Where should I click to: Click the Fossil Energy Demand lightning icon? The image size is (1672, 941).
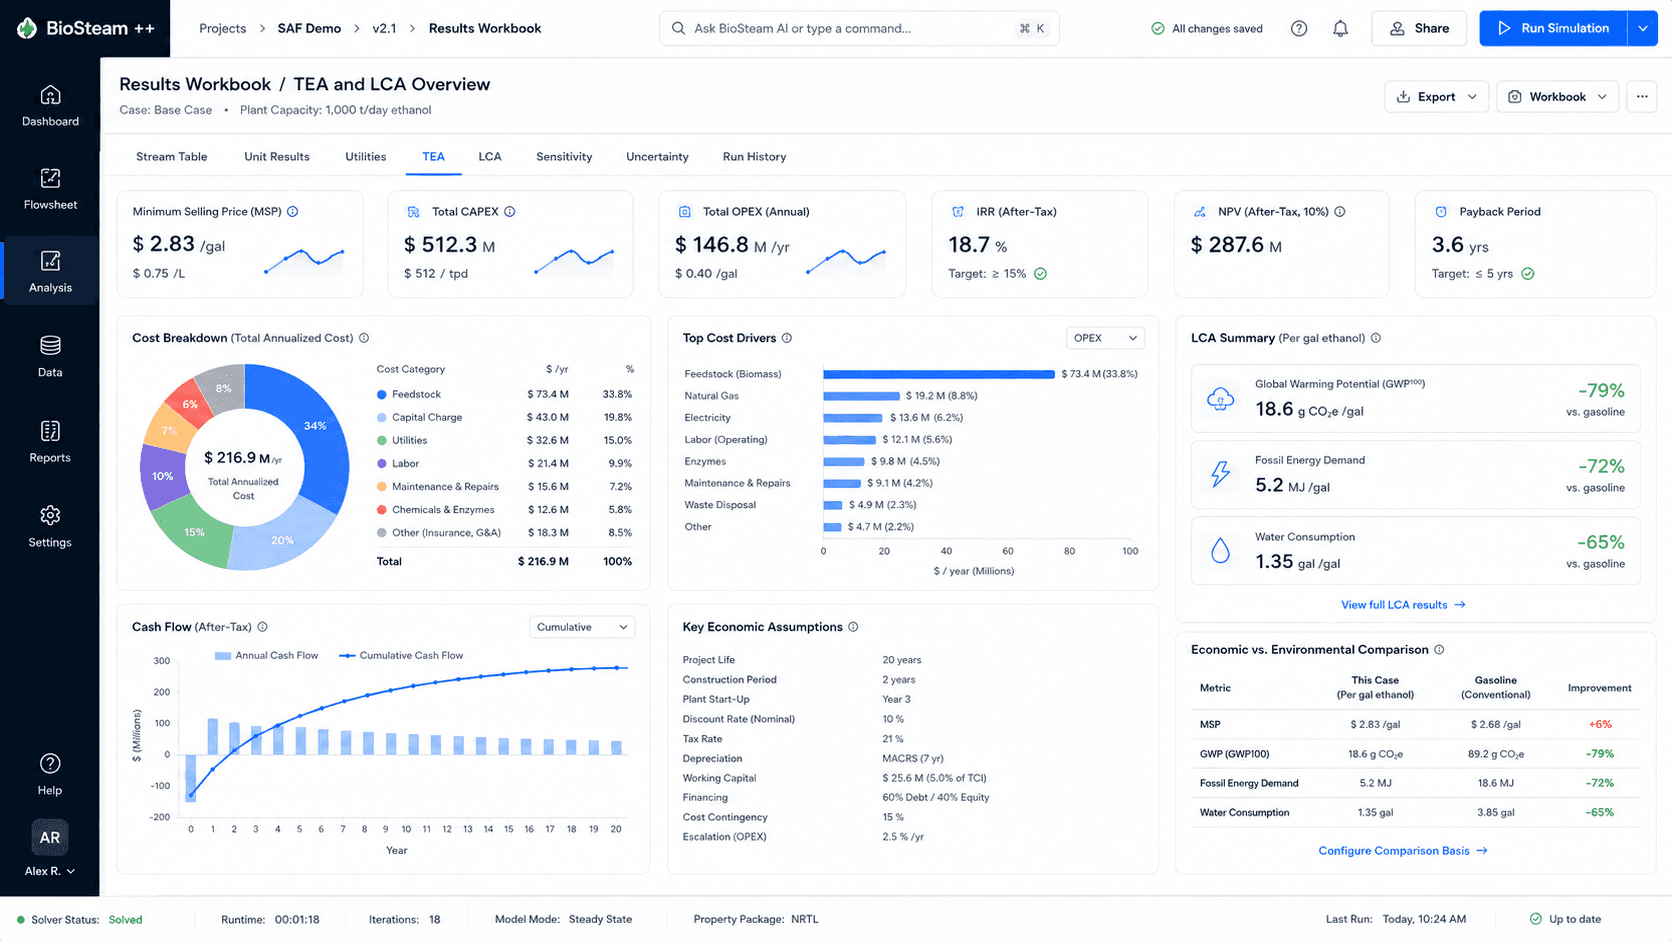pyautogui.click(x=1220, y=474)
